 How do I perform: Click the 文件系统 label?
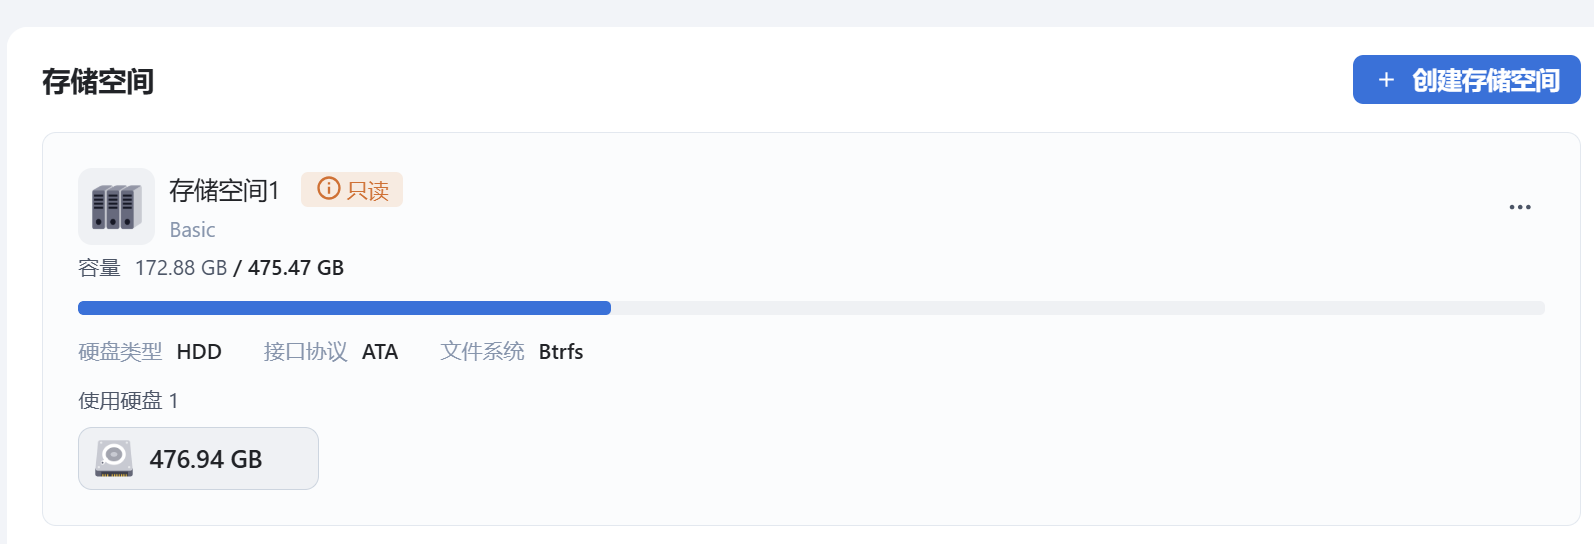pos(482,352)
